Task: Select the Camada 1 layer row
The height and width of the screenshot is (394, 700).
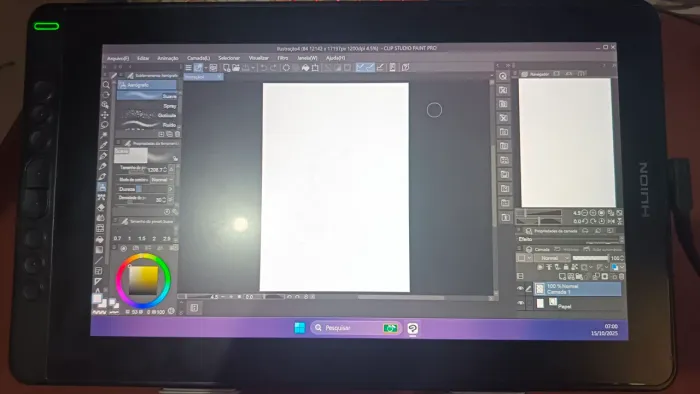Action: coord(578,289)
